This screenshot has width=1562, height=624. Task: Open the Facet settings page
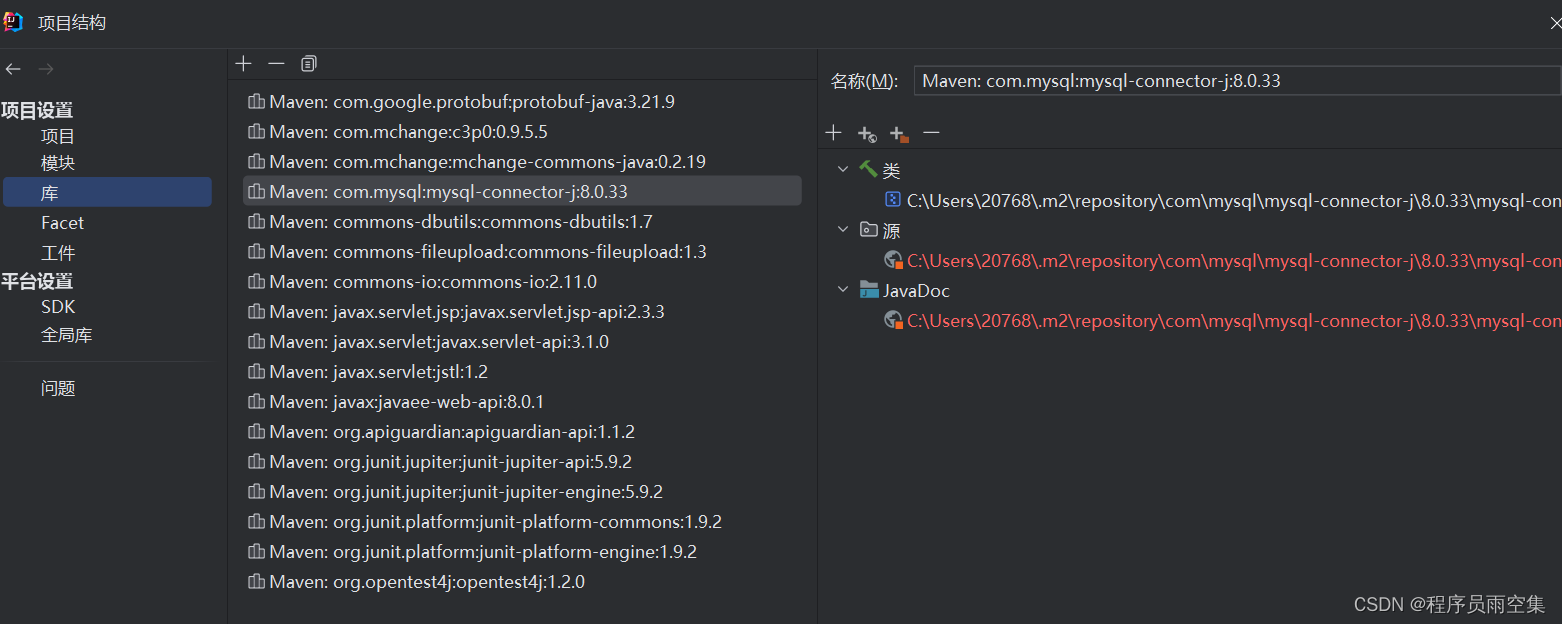[62, 223]
